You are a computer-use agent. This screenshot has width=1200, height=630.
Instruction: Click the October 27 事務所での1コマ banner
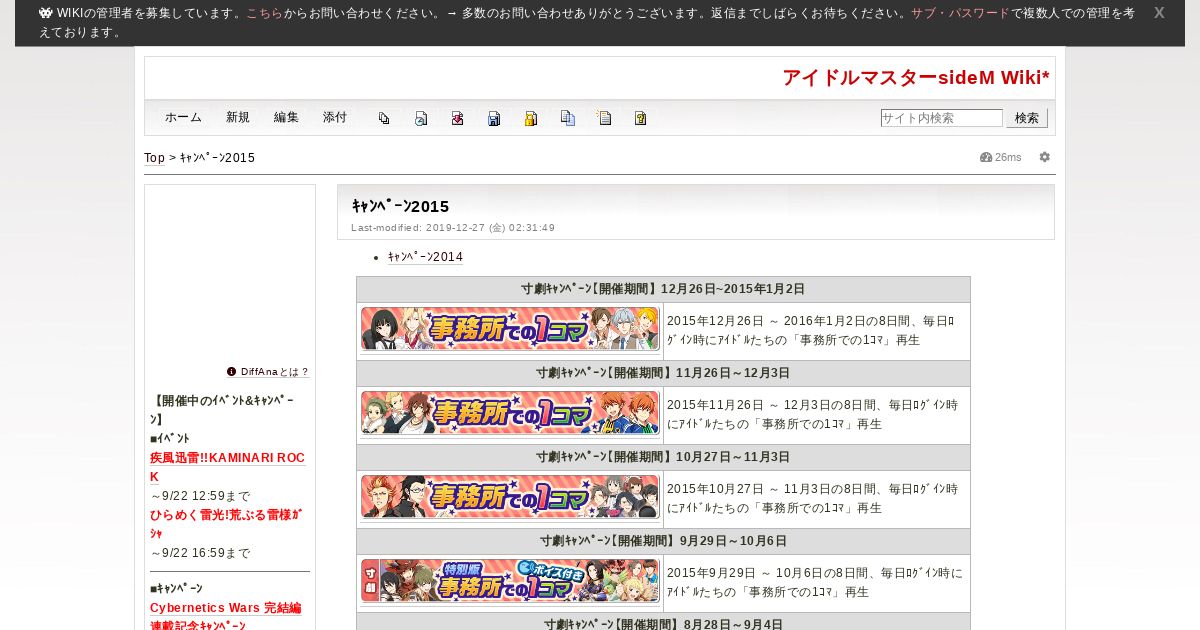click(510, 497)
